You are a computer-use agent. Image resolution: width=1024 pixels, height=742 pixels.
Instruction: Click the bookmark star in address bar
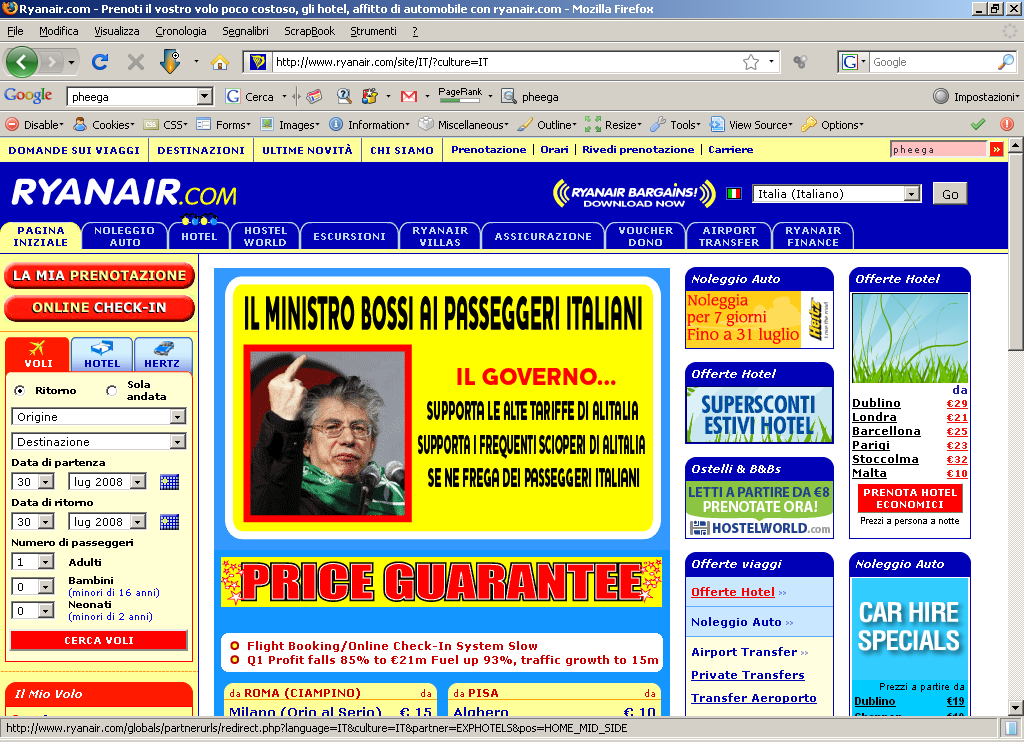point(750,62)
